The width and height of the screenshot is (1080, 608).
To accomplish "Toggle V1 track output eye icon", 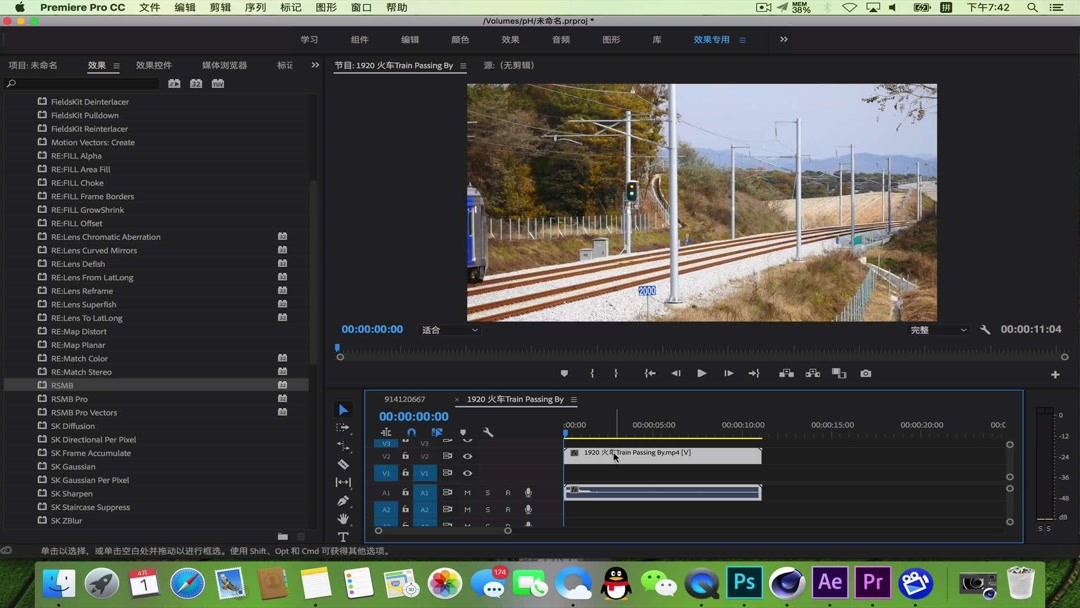I will coord(467,473).
